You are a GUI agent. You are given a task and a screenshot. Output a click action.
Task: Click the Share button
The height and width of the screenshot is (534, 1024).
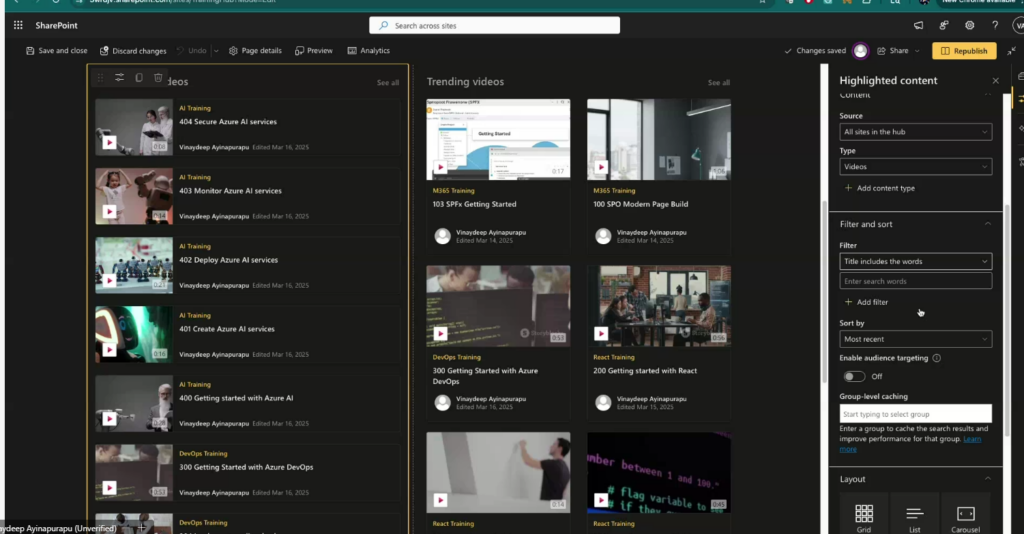893,51
